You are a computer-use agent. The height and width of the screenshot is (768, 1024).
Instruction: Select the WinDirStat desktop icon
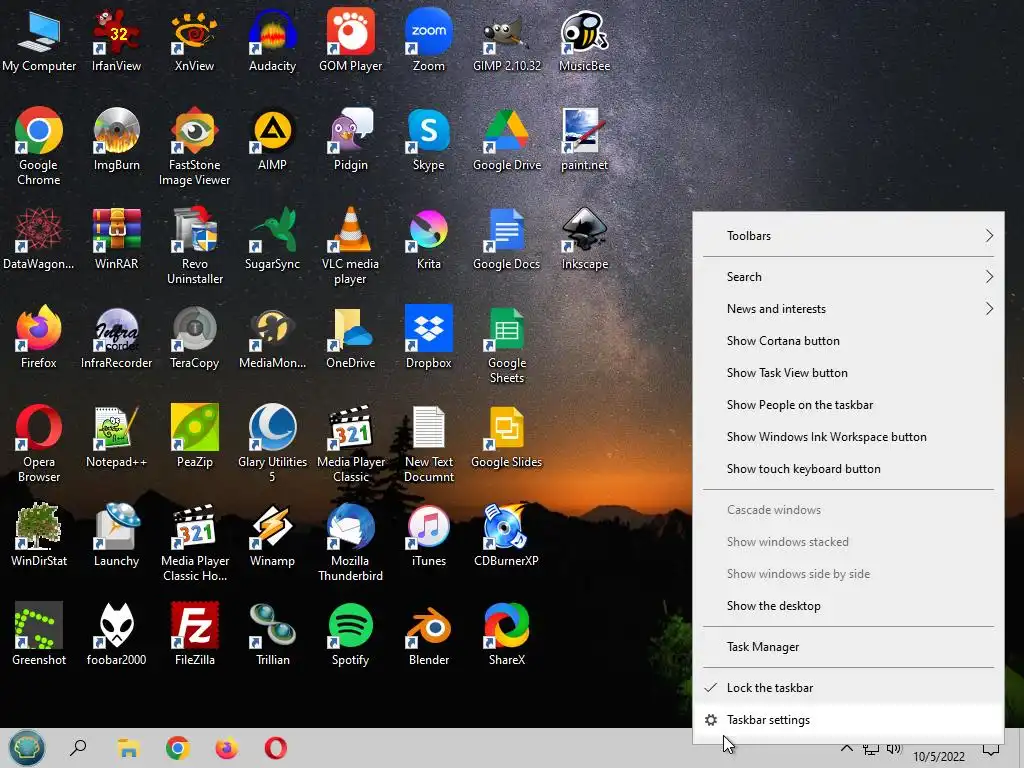39,536
